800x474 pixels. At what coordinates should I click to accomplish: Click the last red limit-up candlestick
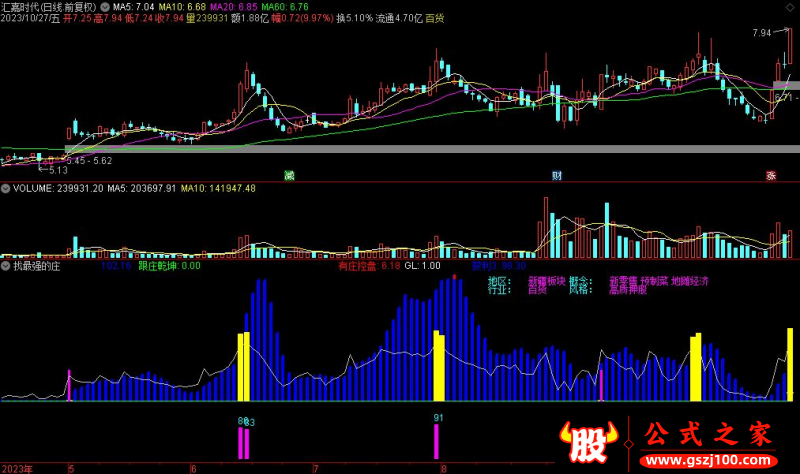tap(790, 46)
